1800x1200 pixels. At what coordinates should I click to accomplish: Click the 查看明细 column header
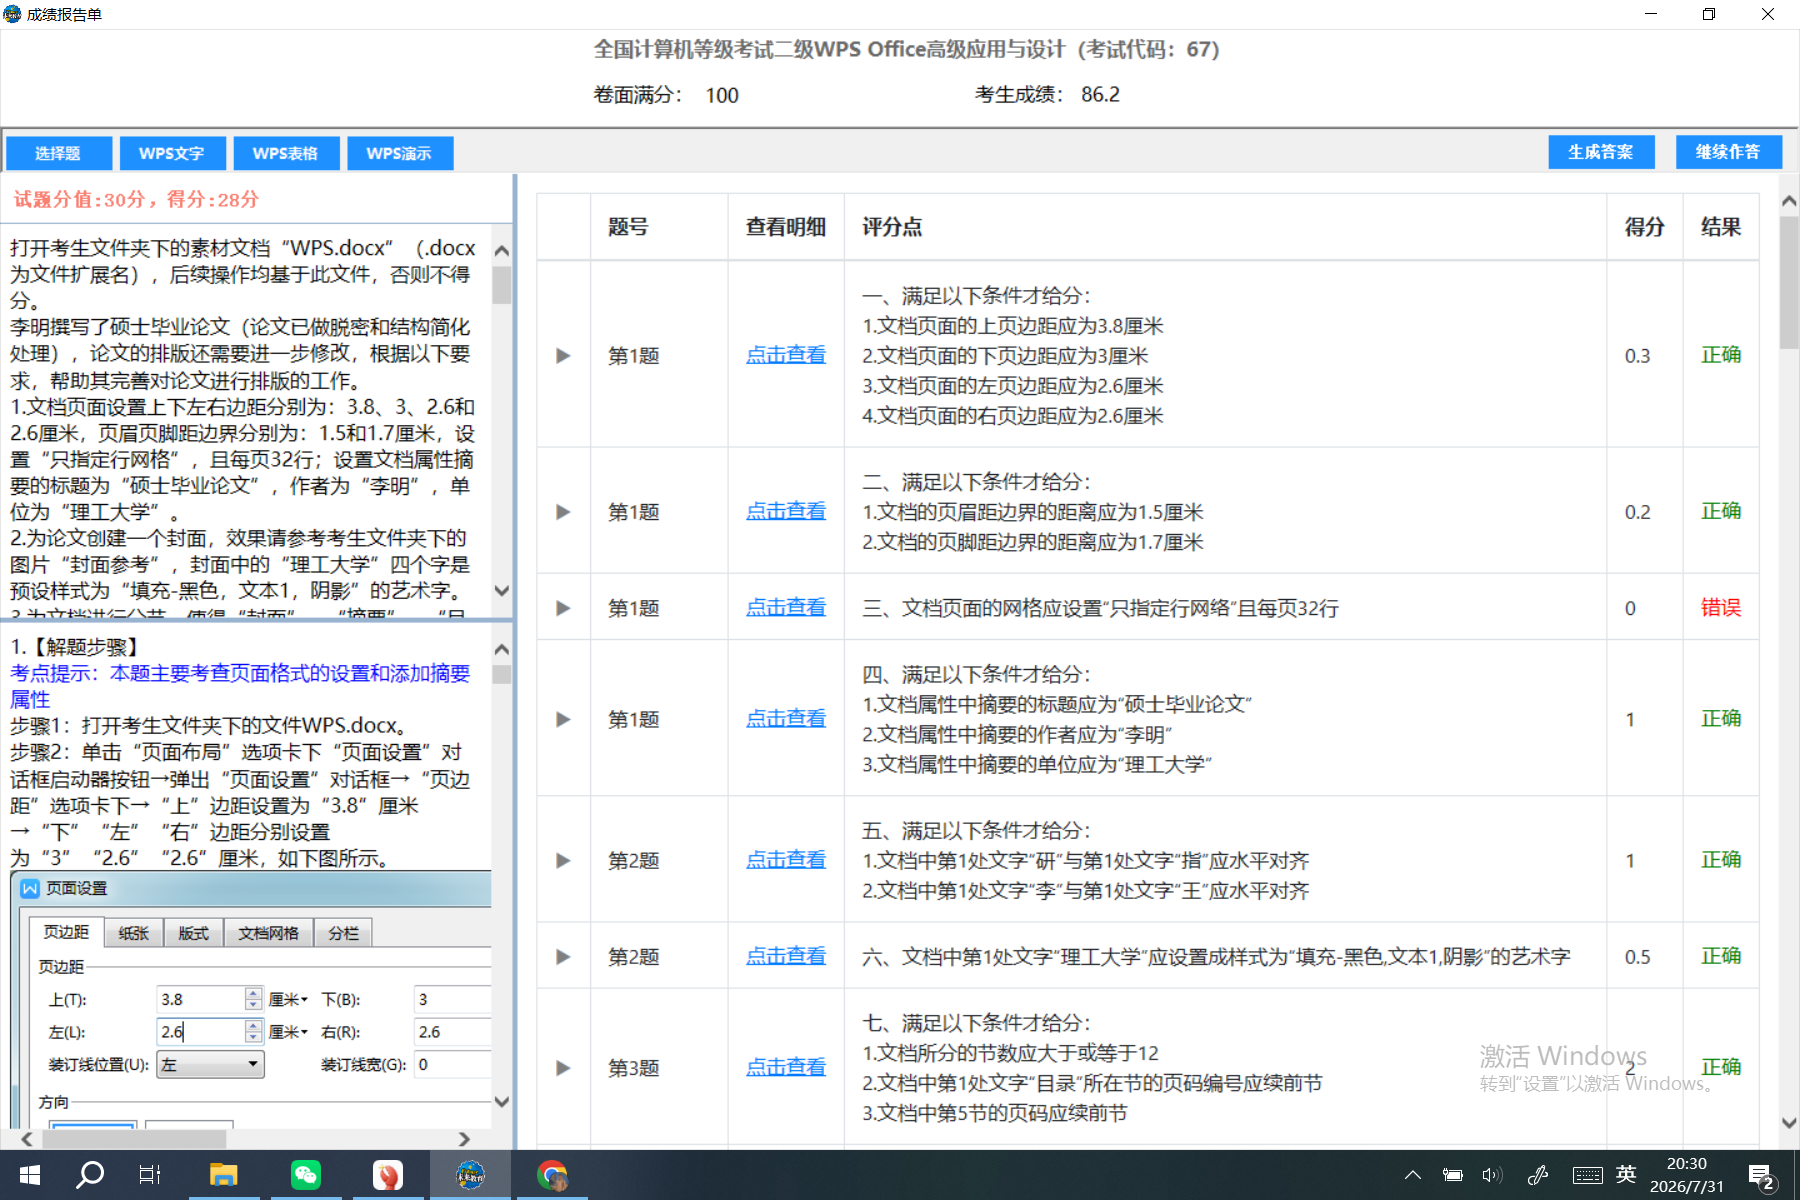pyautogui.click(x=786, y=227)
